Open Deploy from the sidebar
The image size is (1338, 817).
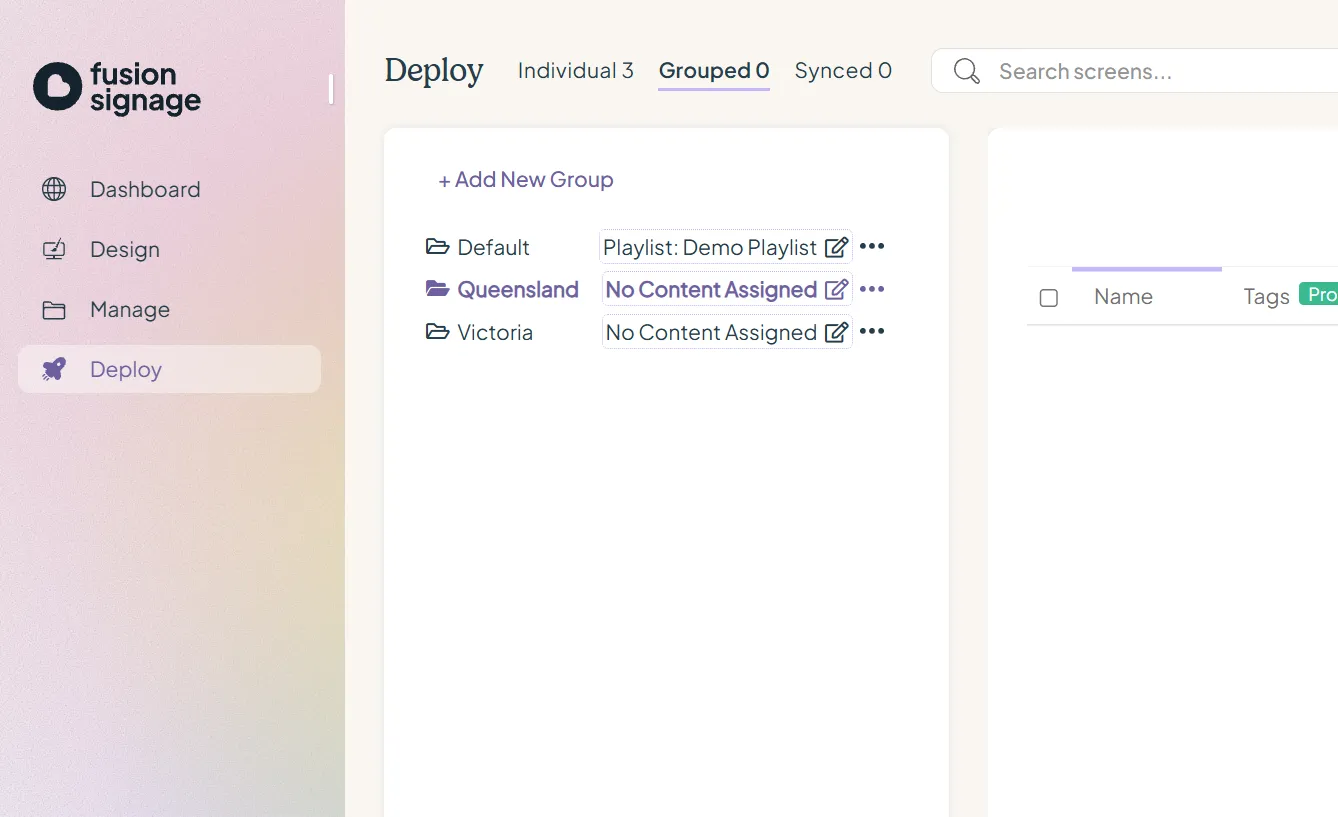pos(169,369)
